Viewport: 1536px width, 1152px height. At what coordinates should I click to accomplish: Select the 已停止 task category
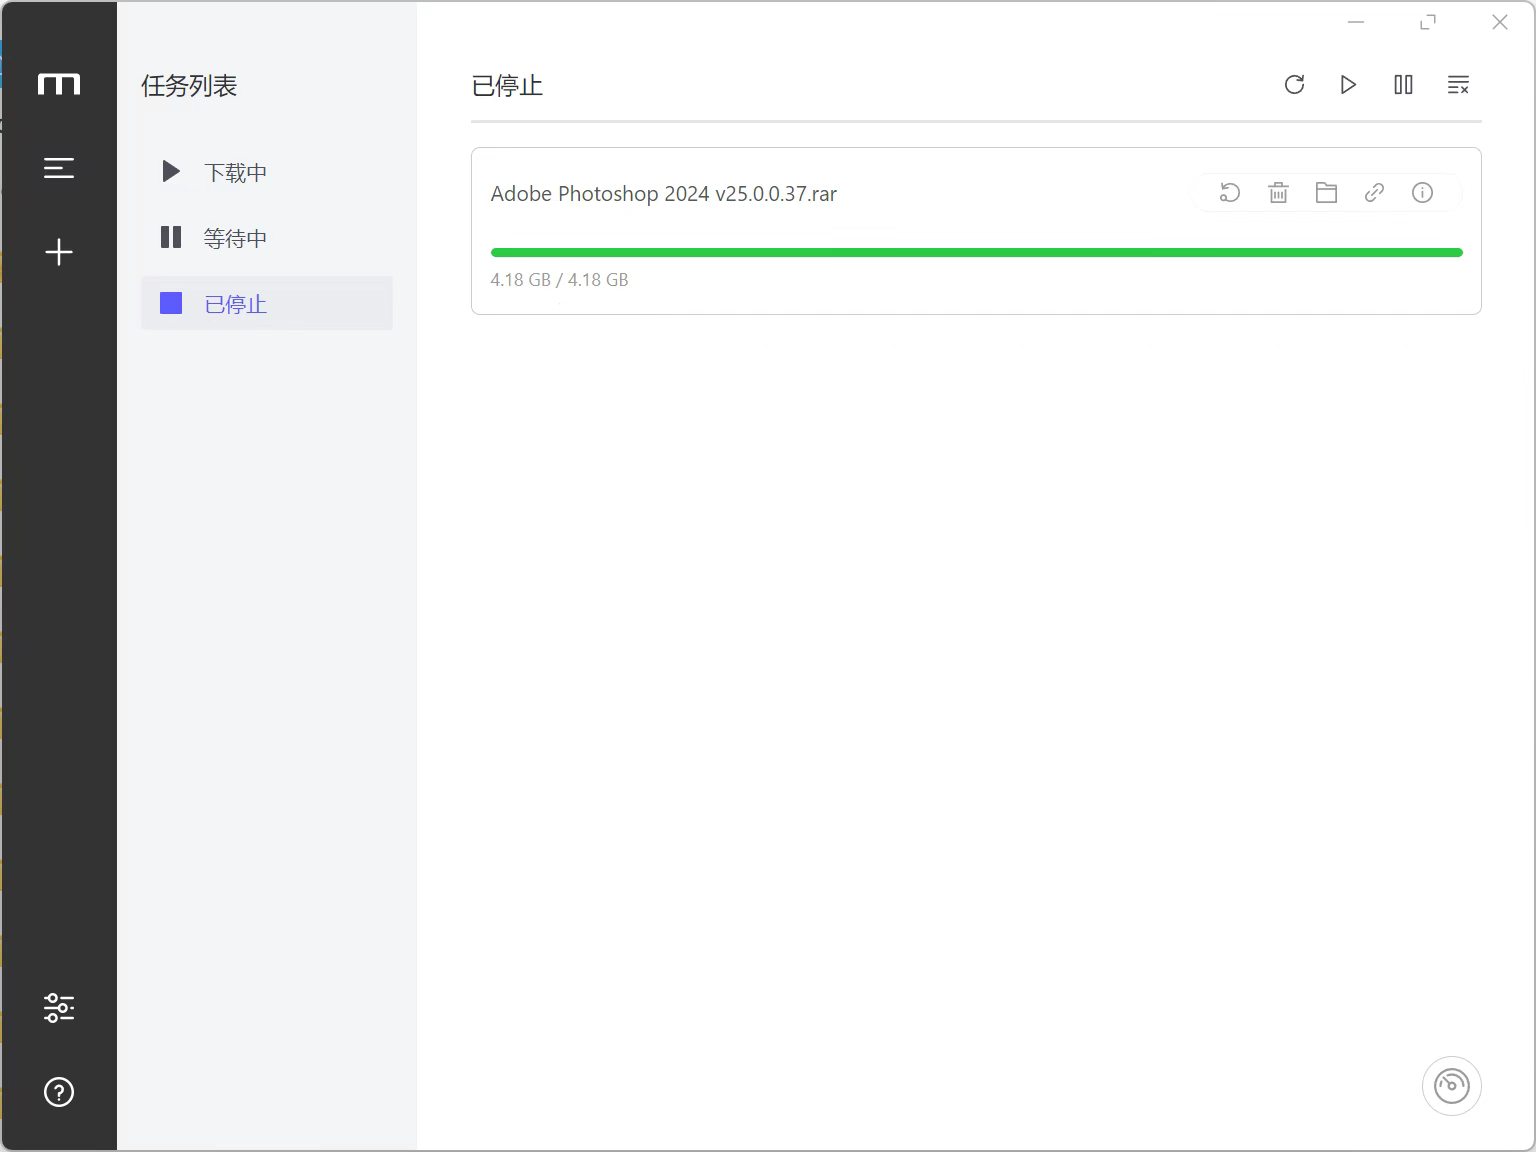(234, 304)
